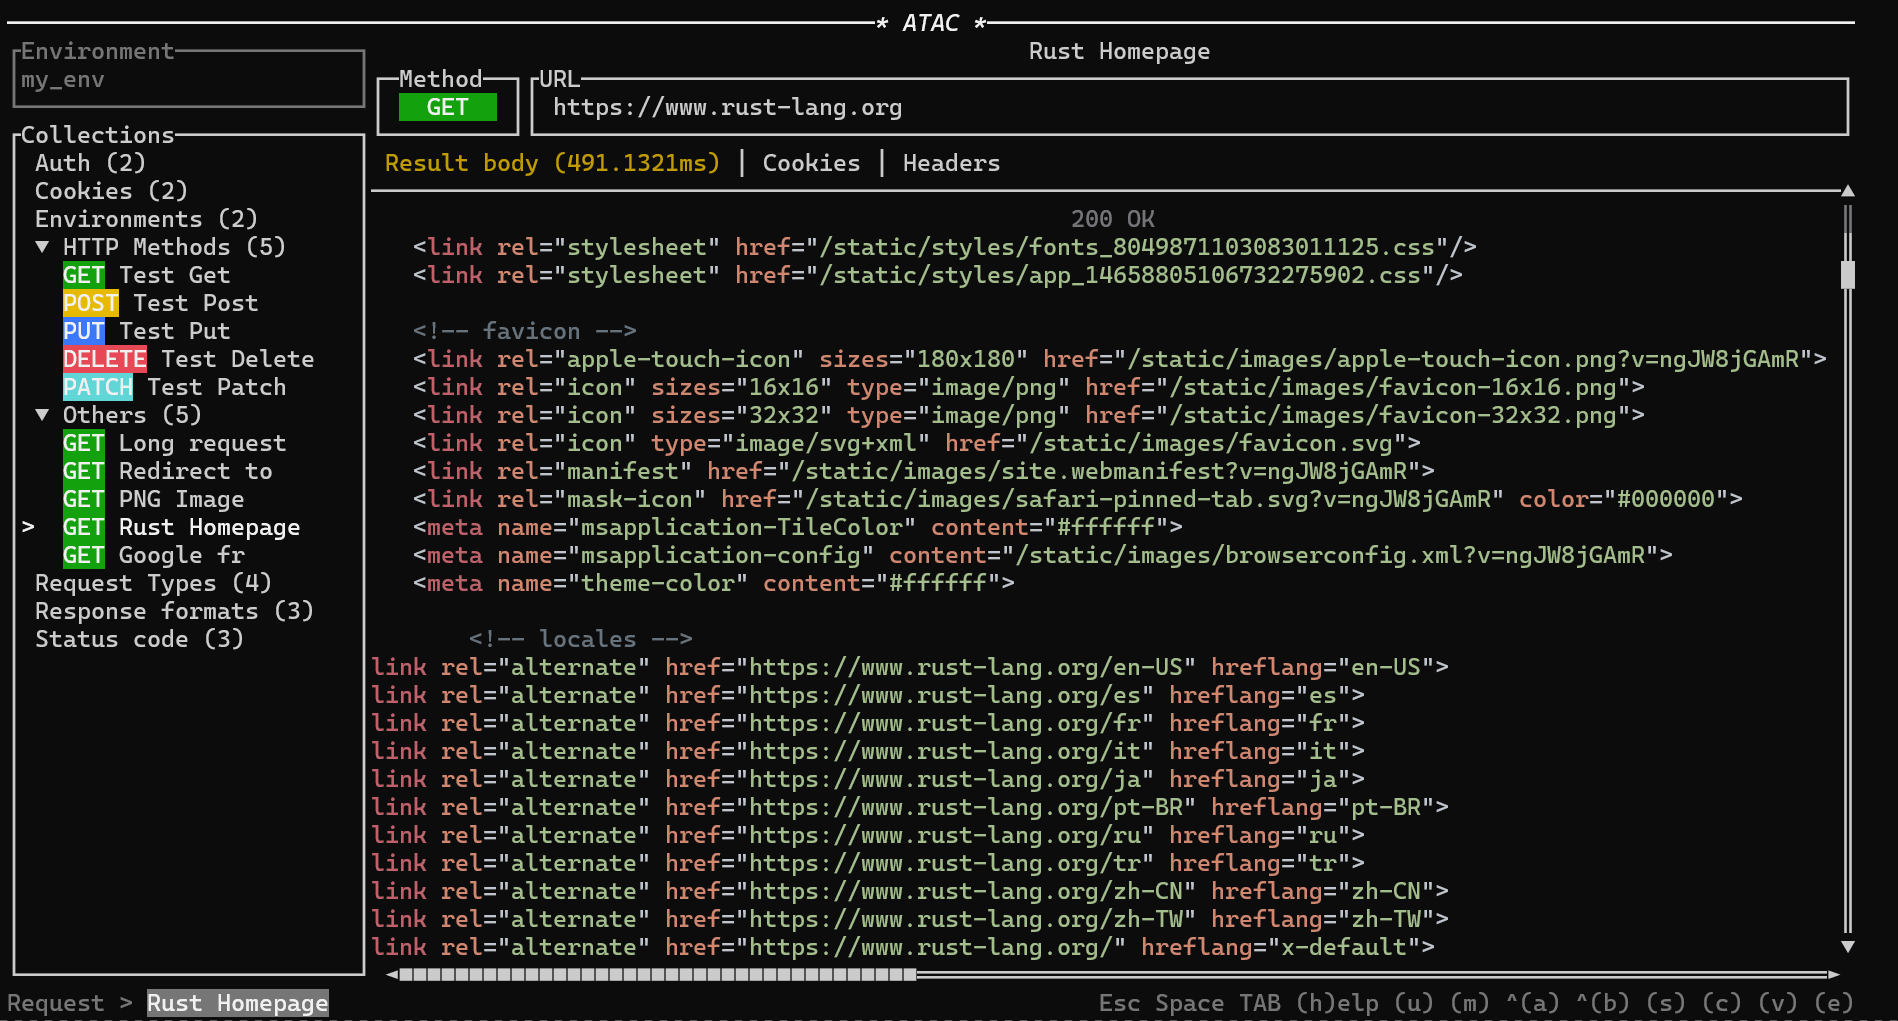This screenshot has height=1021, width=1898.
Task: Click the PUT badge on Test Put
Action: tap(83, 331)
